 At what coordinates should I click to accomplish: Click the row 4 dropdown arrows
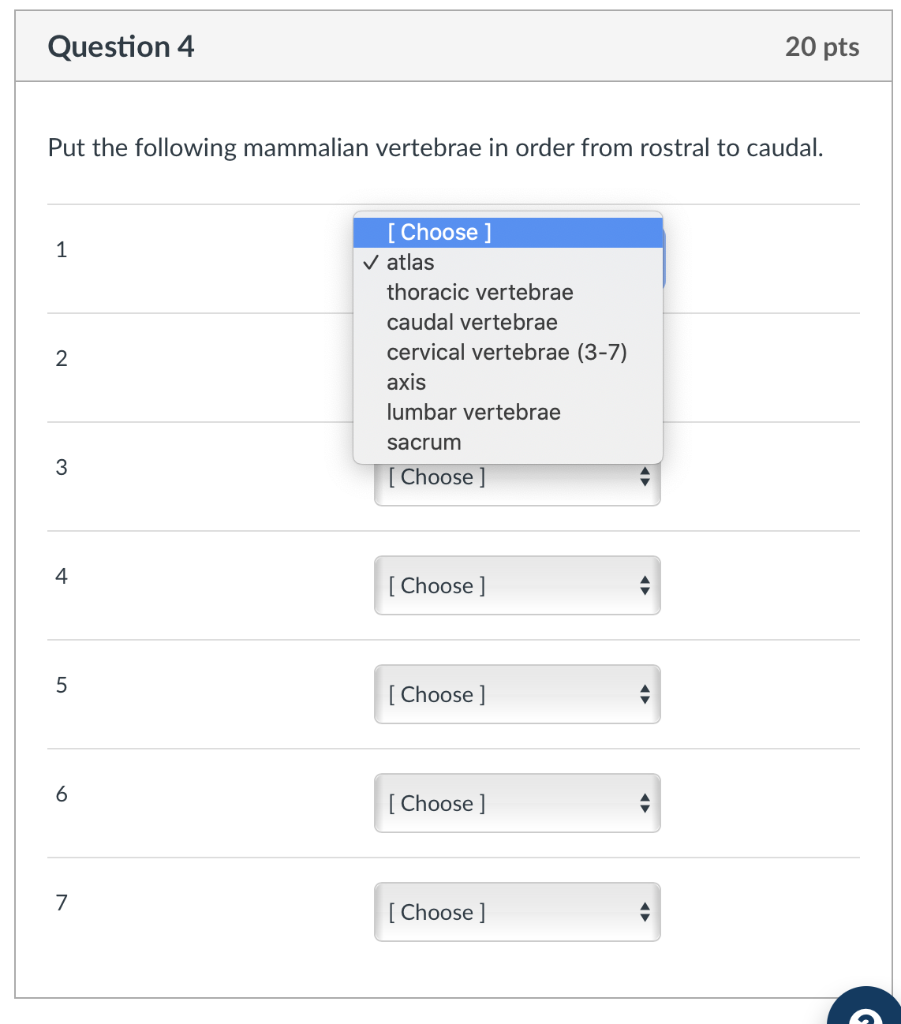pos(645,586)
